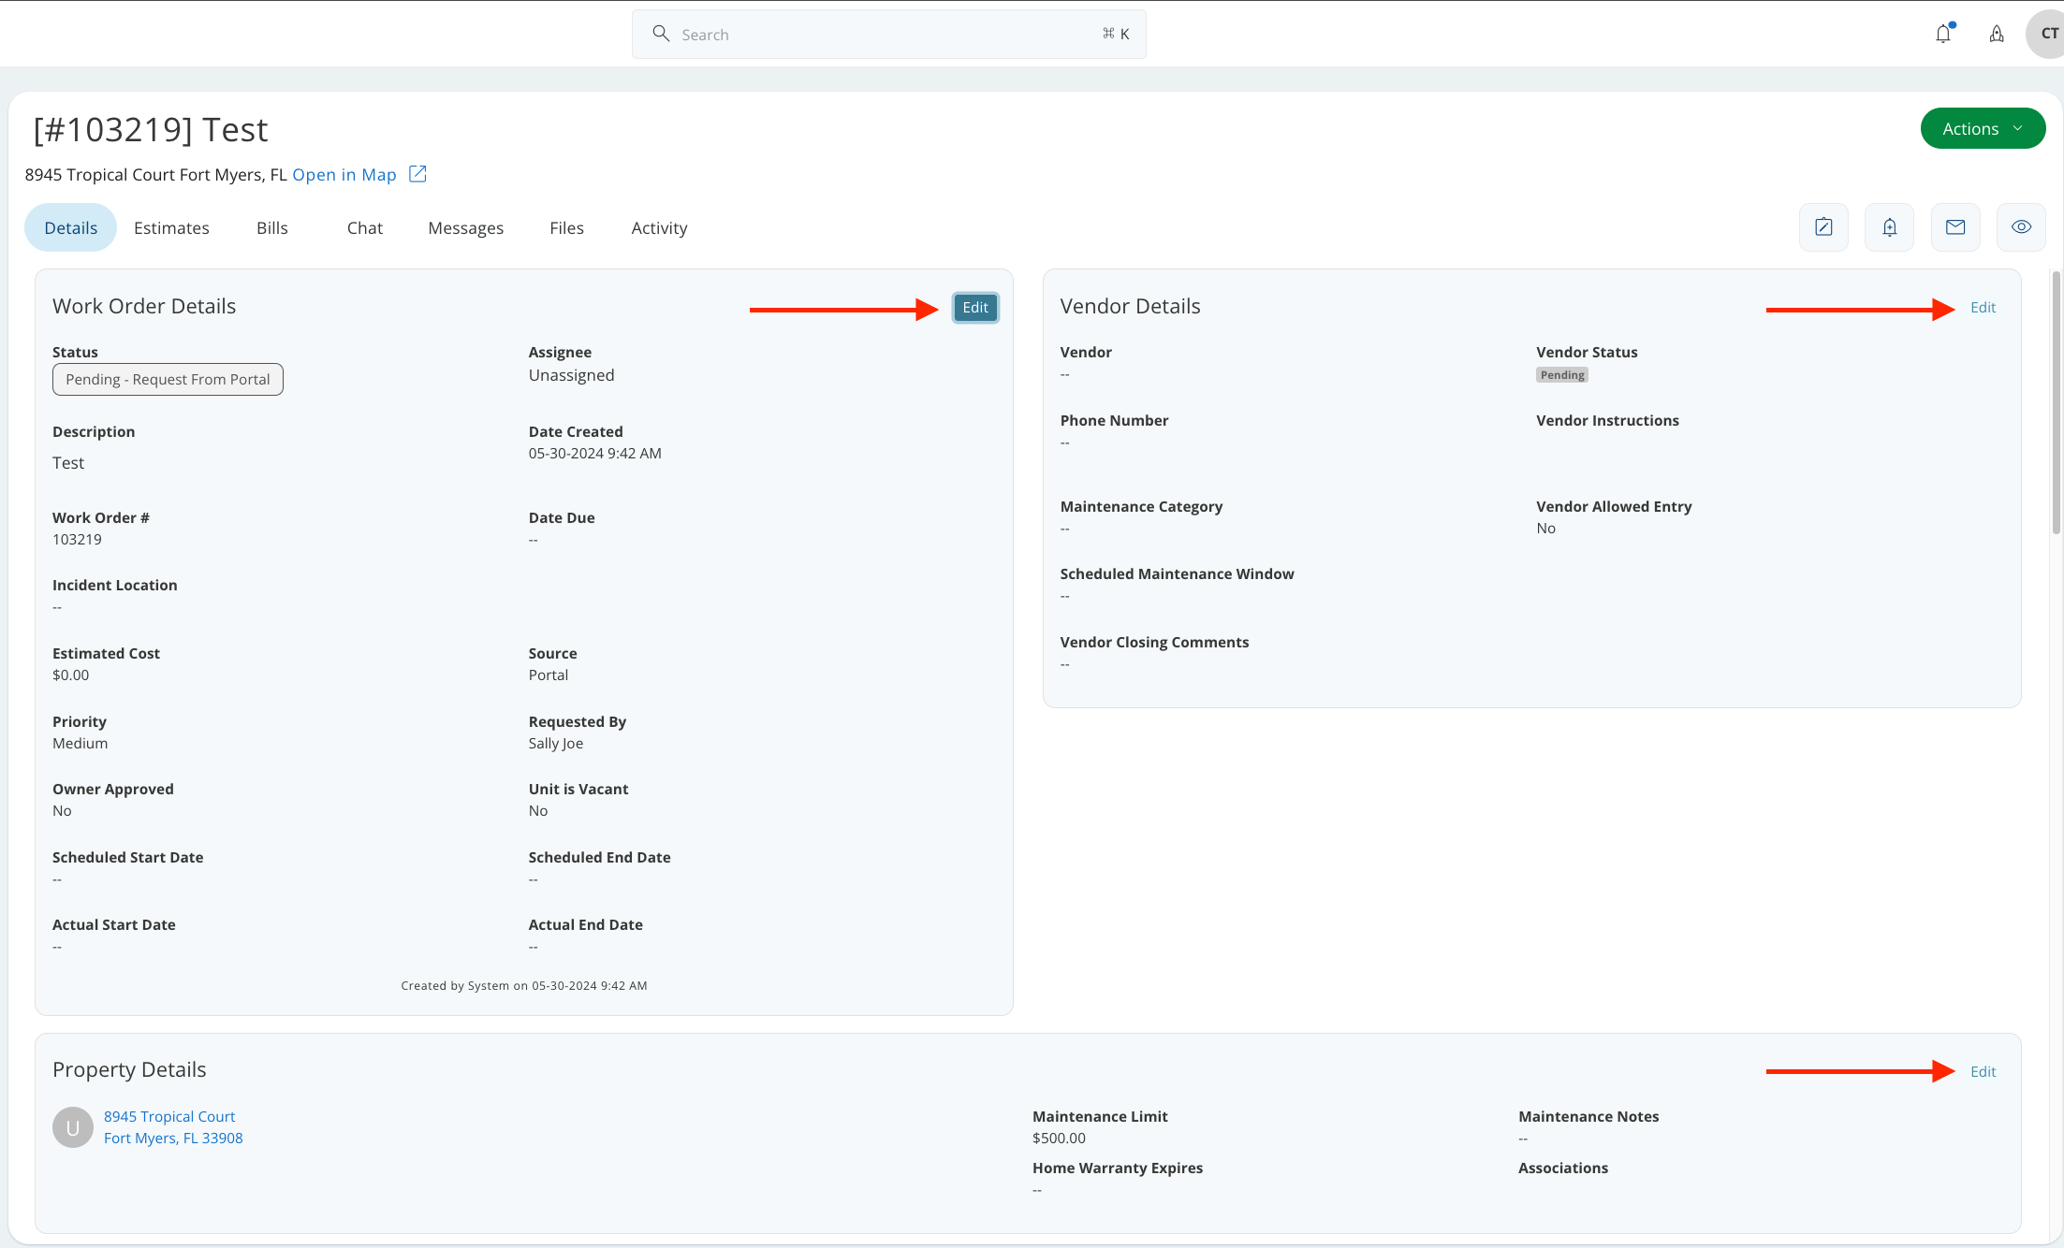The height and width of the screenshot is (1248, 2064).
Task: Open the send email envelope icon
Action: pyautogui.click(x=1955, y=227)
